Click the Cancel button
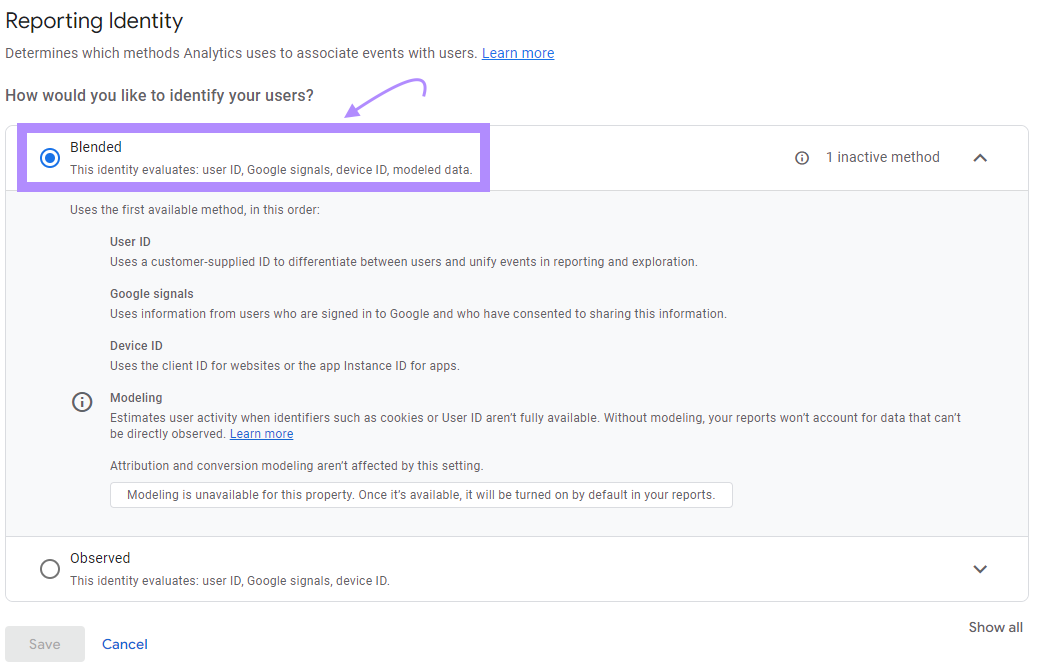 point(124,644)
